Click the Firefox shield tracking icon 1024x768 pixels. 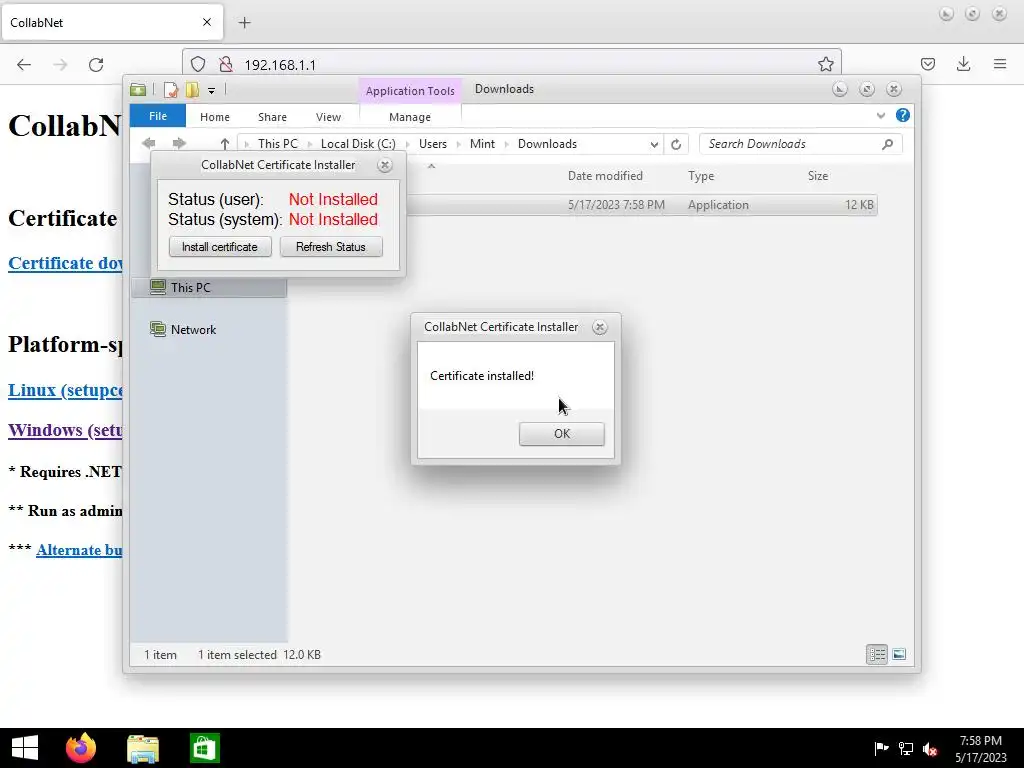[198, 64]
